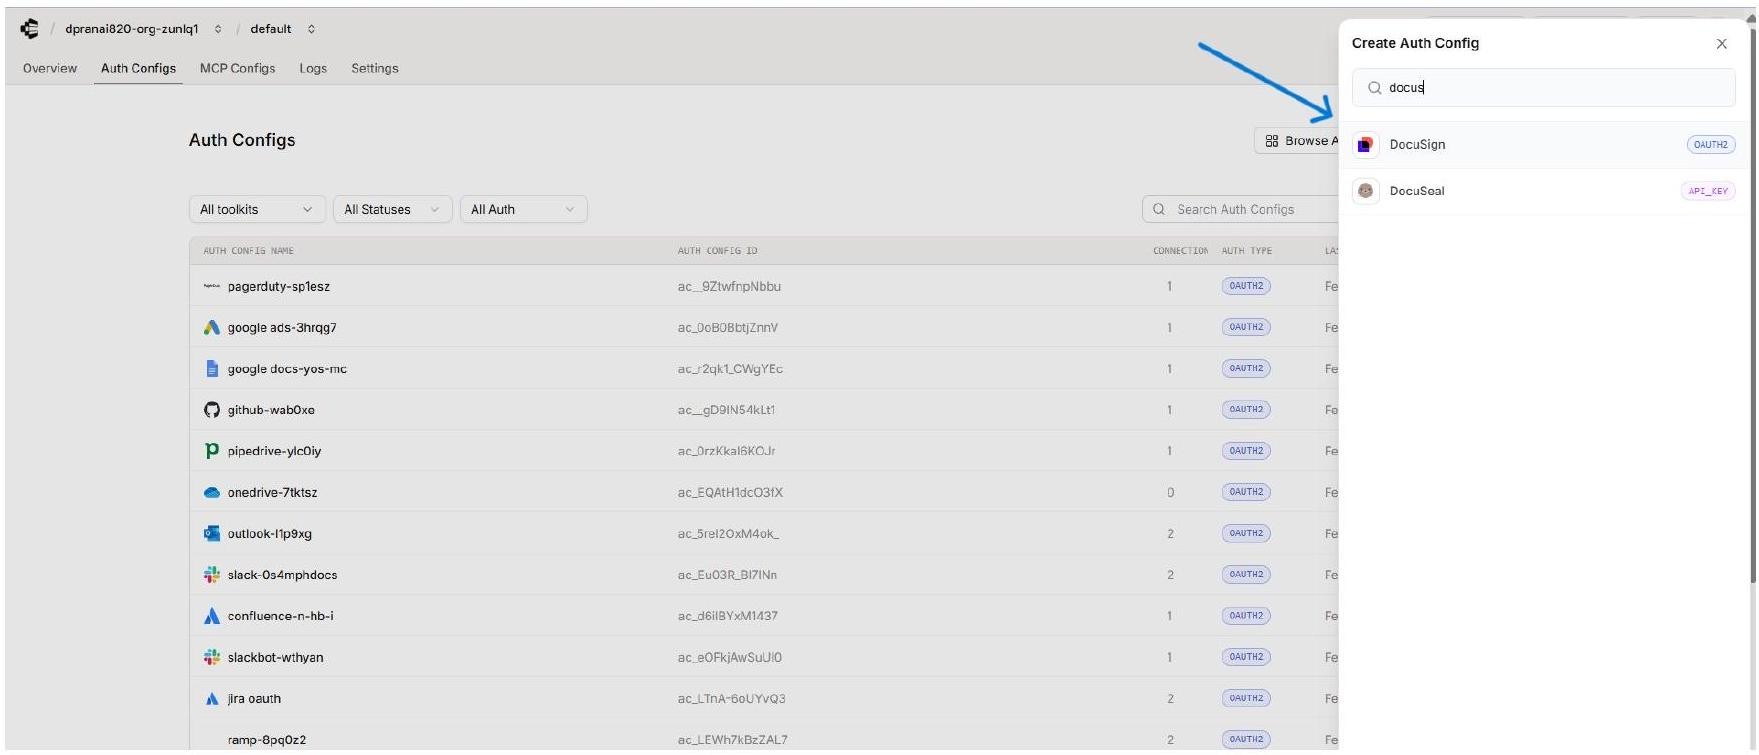Screen dimensions: 1759x755
Task: Click the PagerDuty icon in pagerduty-sp1esz row
Action: 211,286
